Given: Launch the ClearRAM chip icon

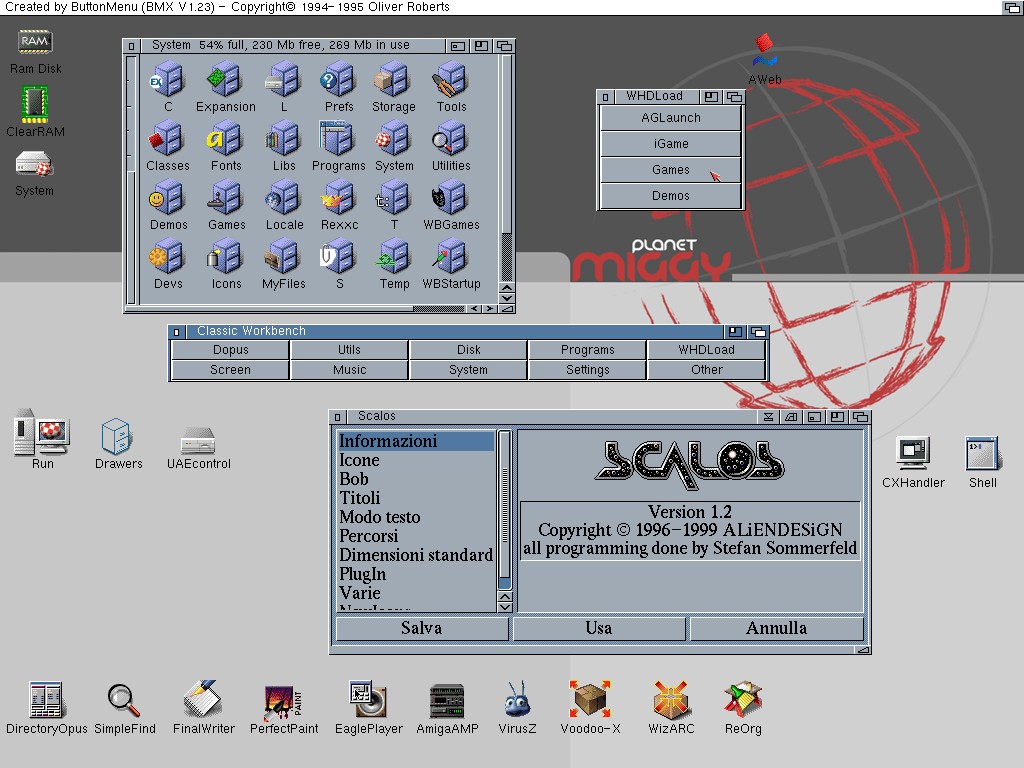Looking at the screenshot, I should (x=35, y=104).
